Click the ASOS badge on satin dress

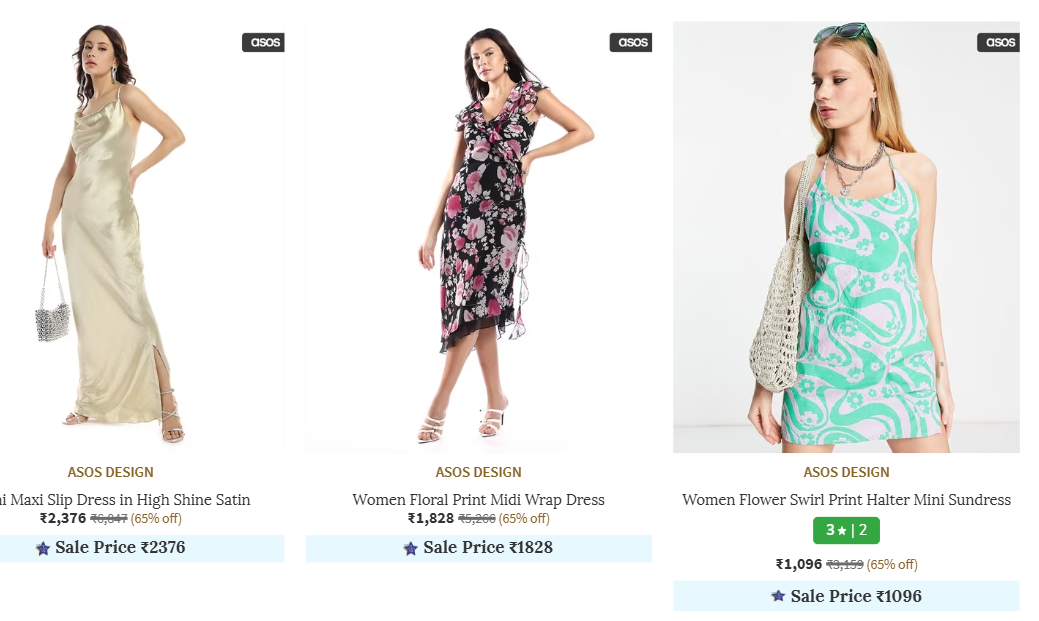tap(264, 42)
